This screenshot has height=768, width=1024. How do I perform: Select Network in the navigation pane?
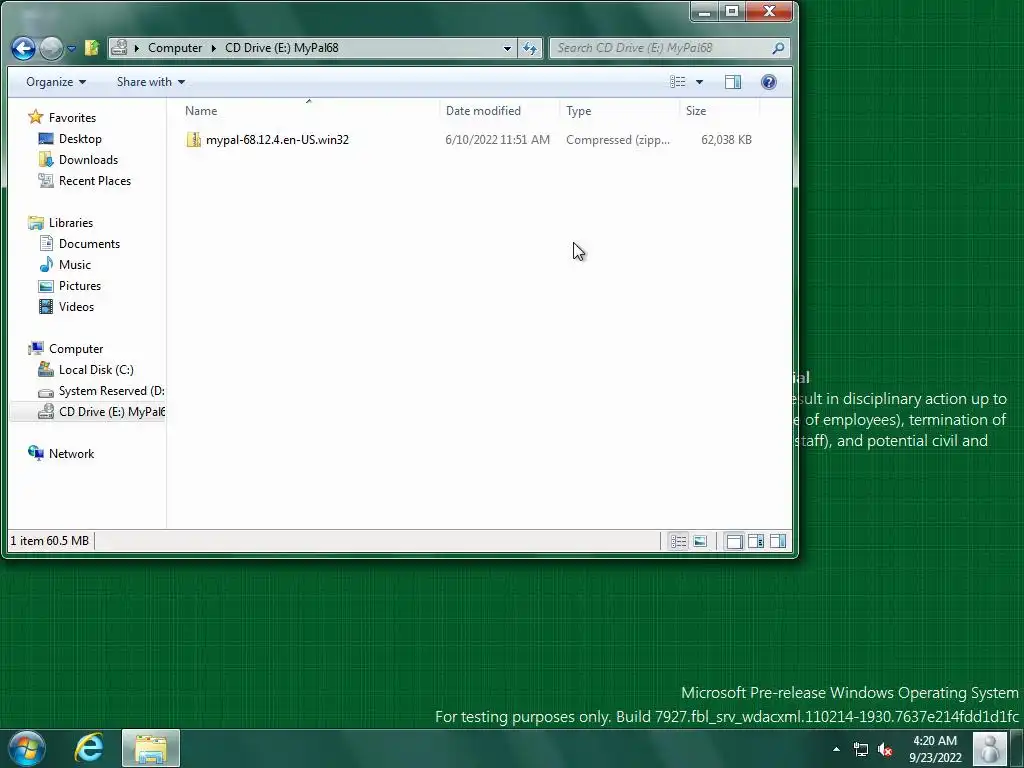point(71,454)
